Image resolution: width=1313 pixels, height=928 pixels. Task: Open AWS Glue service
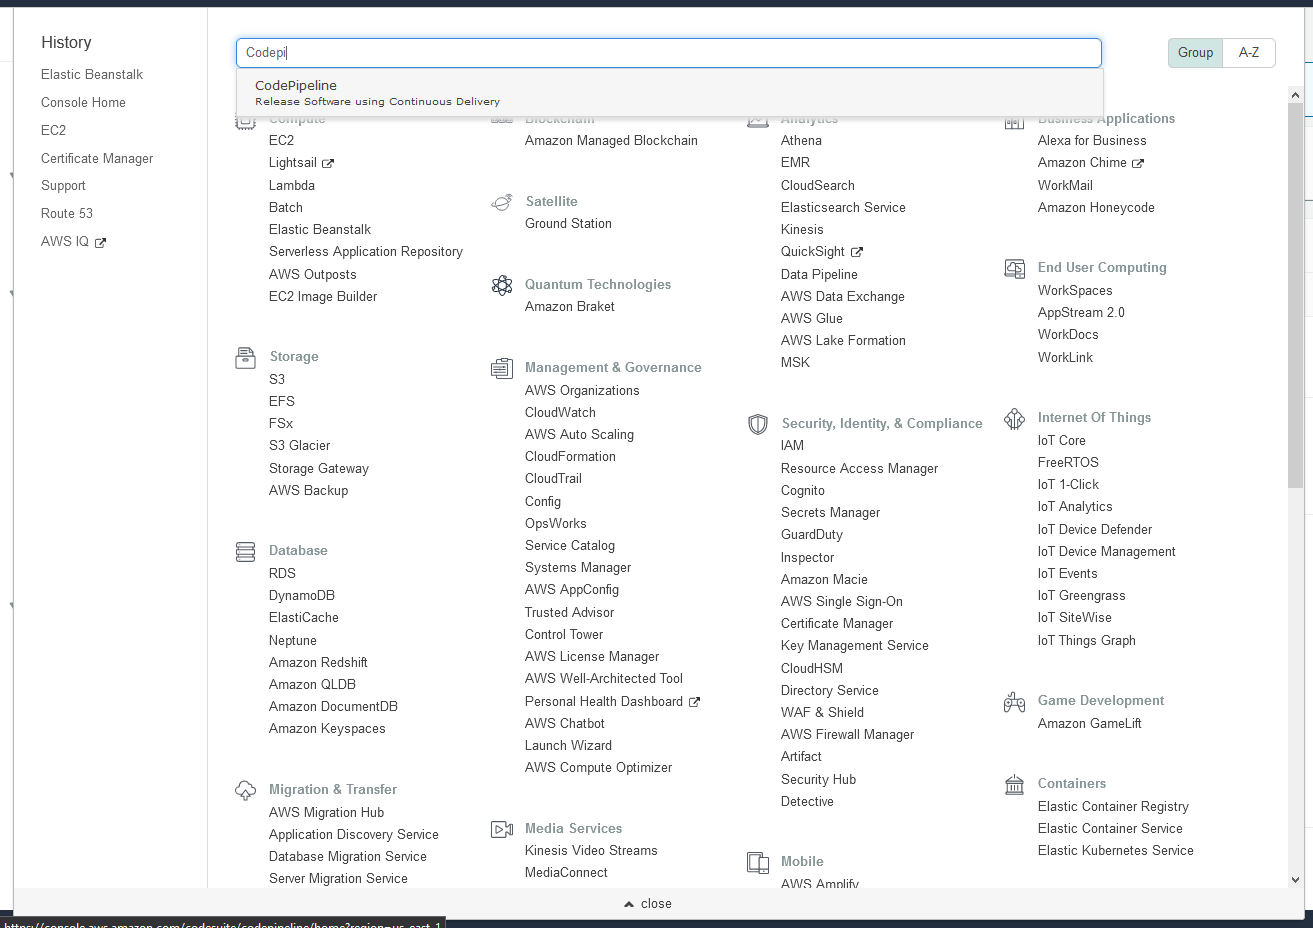pyautogui.click(x=812, y=319)
